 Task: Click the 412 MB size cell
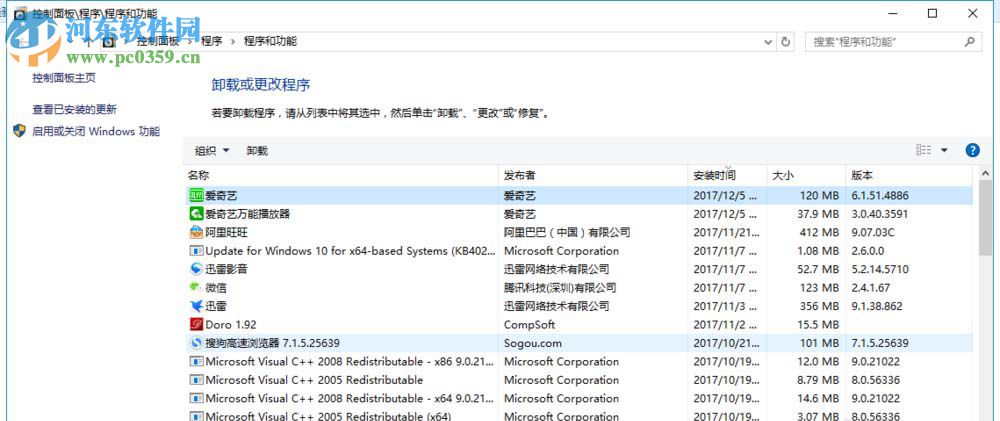819,233
